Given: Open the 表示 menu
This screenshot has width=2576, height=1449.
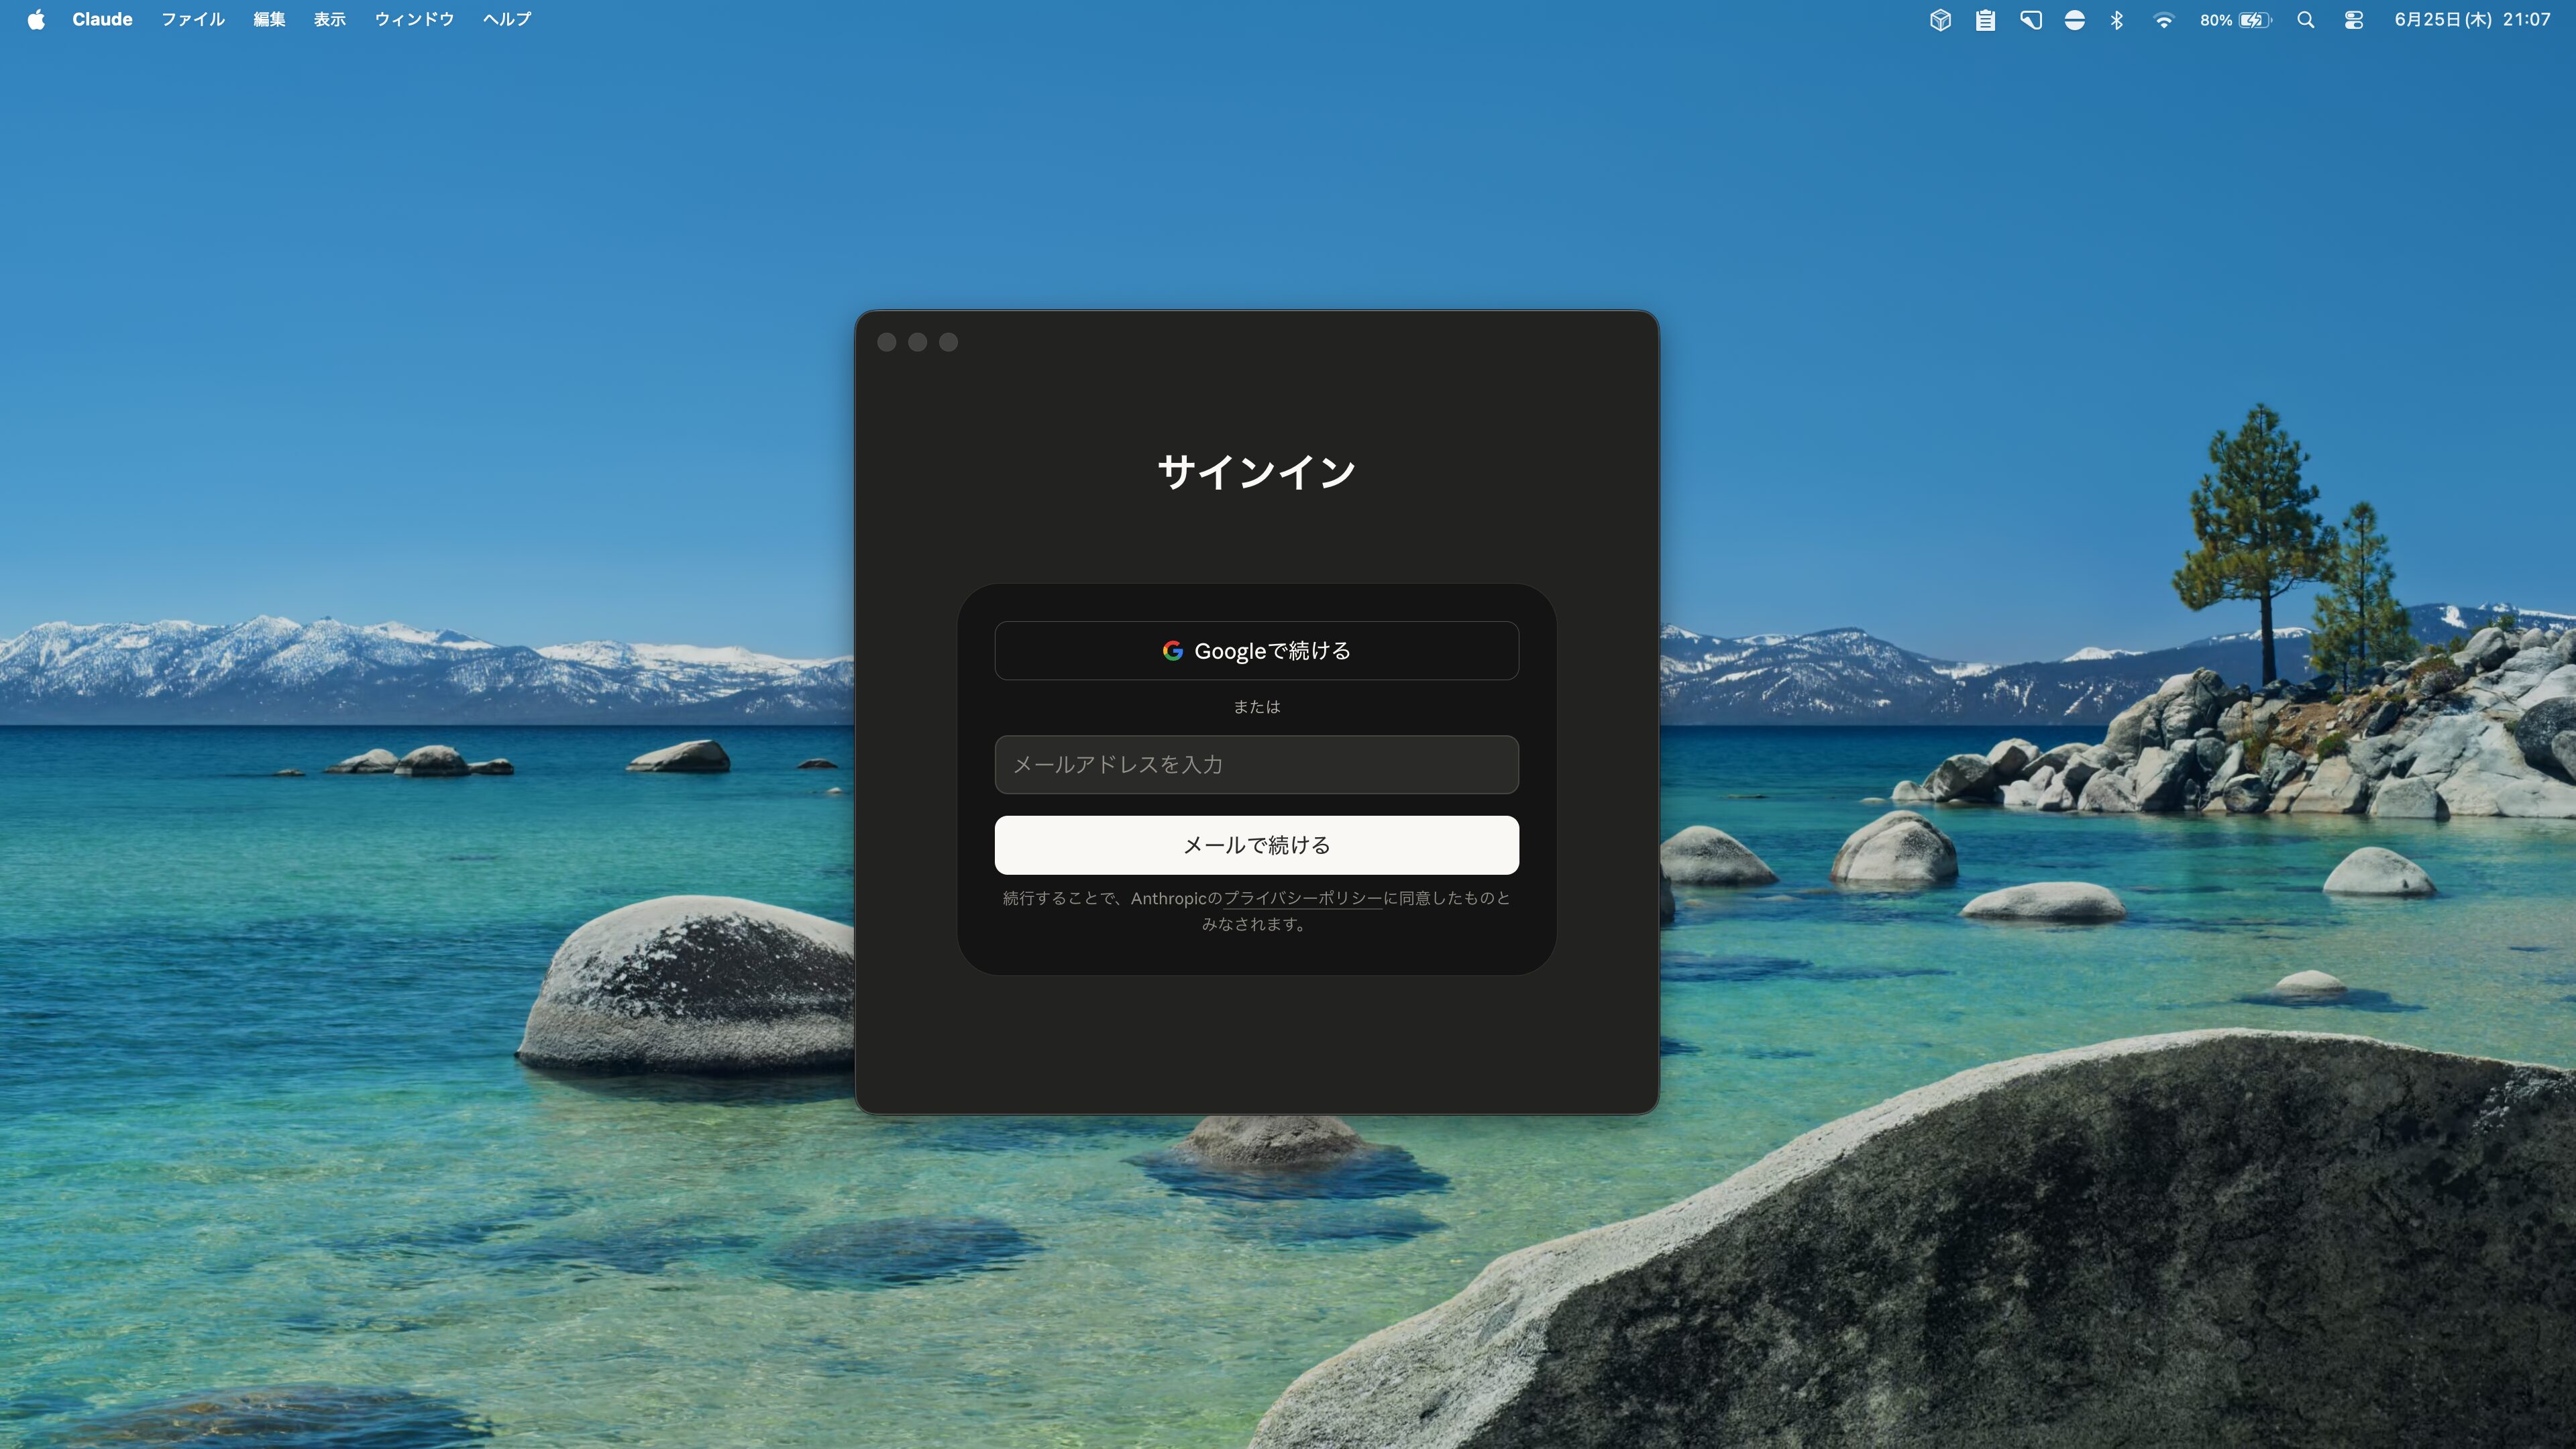Looking at the screenshot, I should click(330, 20).
